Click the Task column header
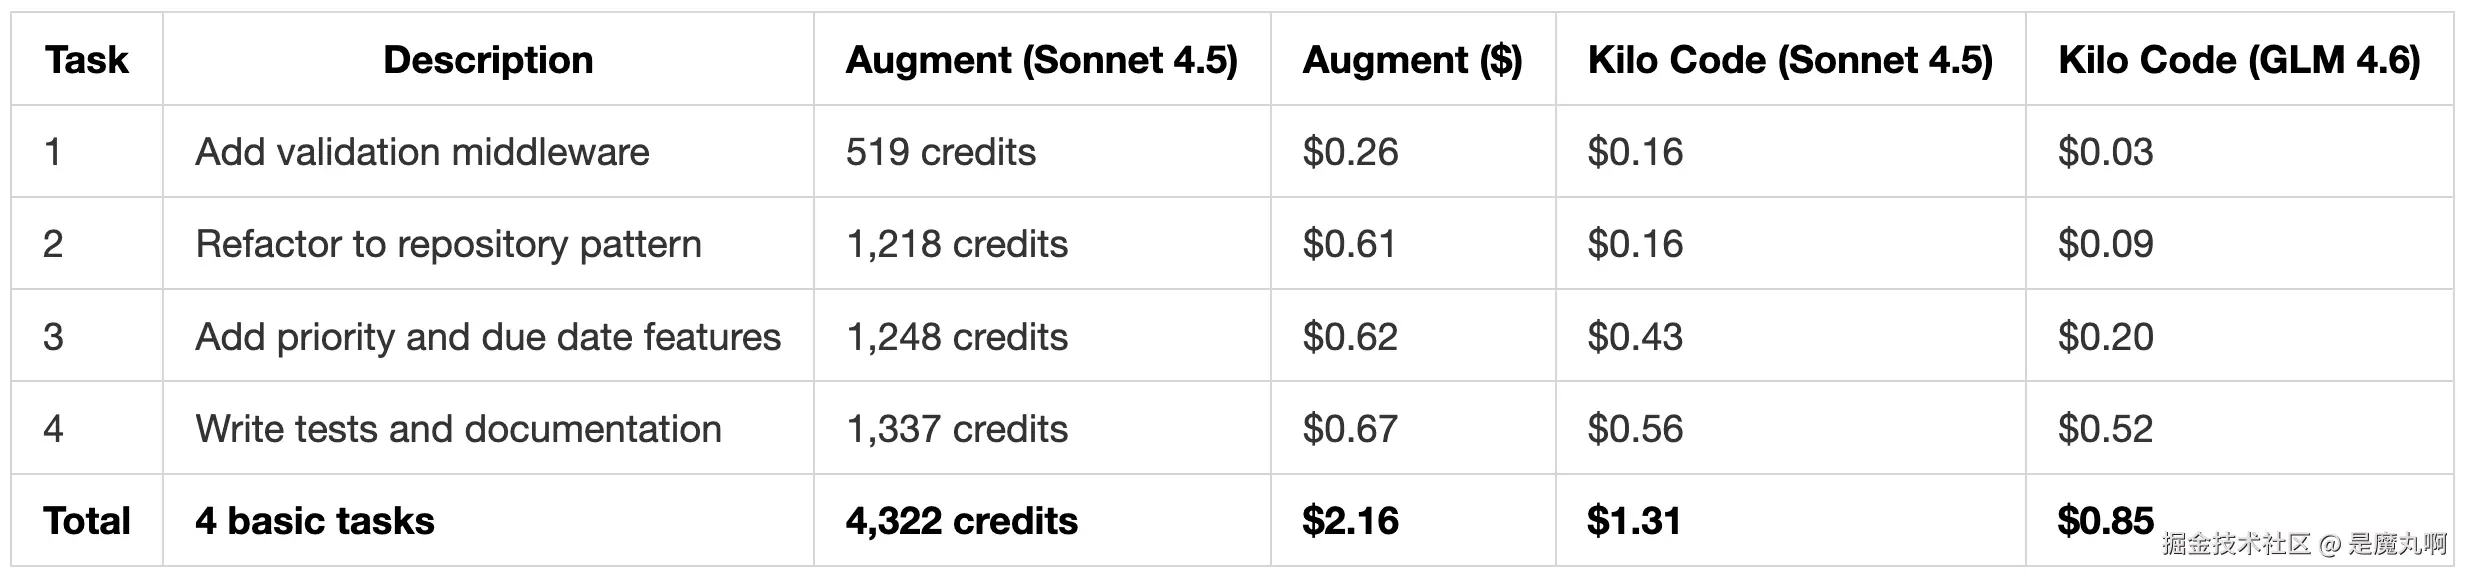Screen dimensions: 2466x576 [x=87, y=60]
